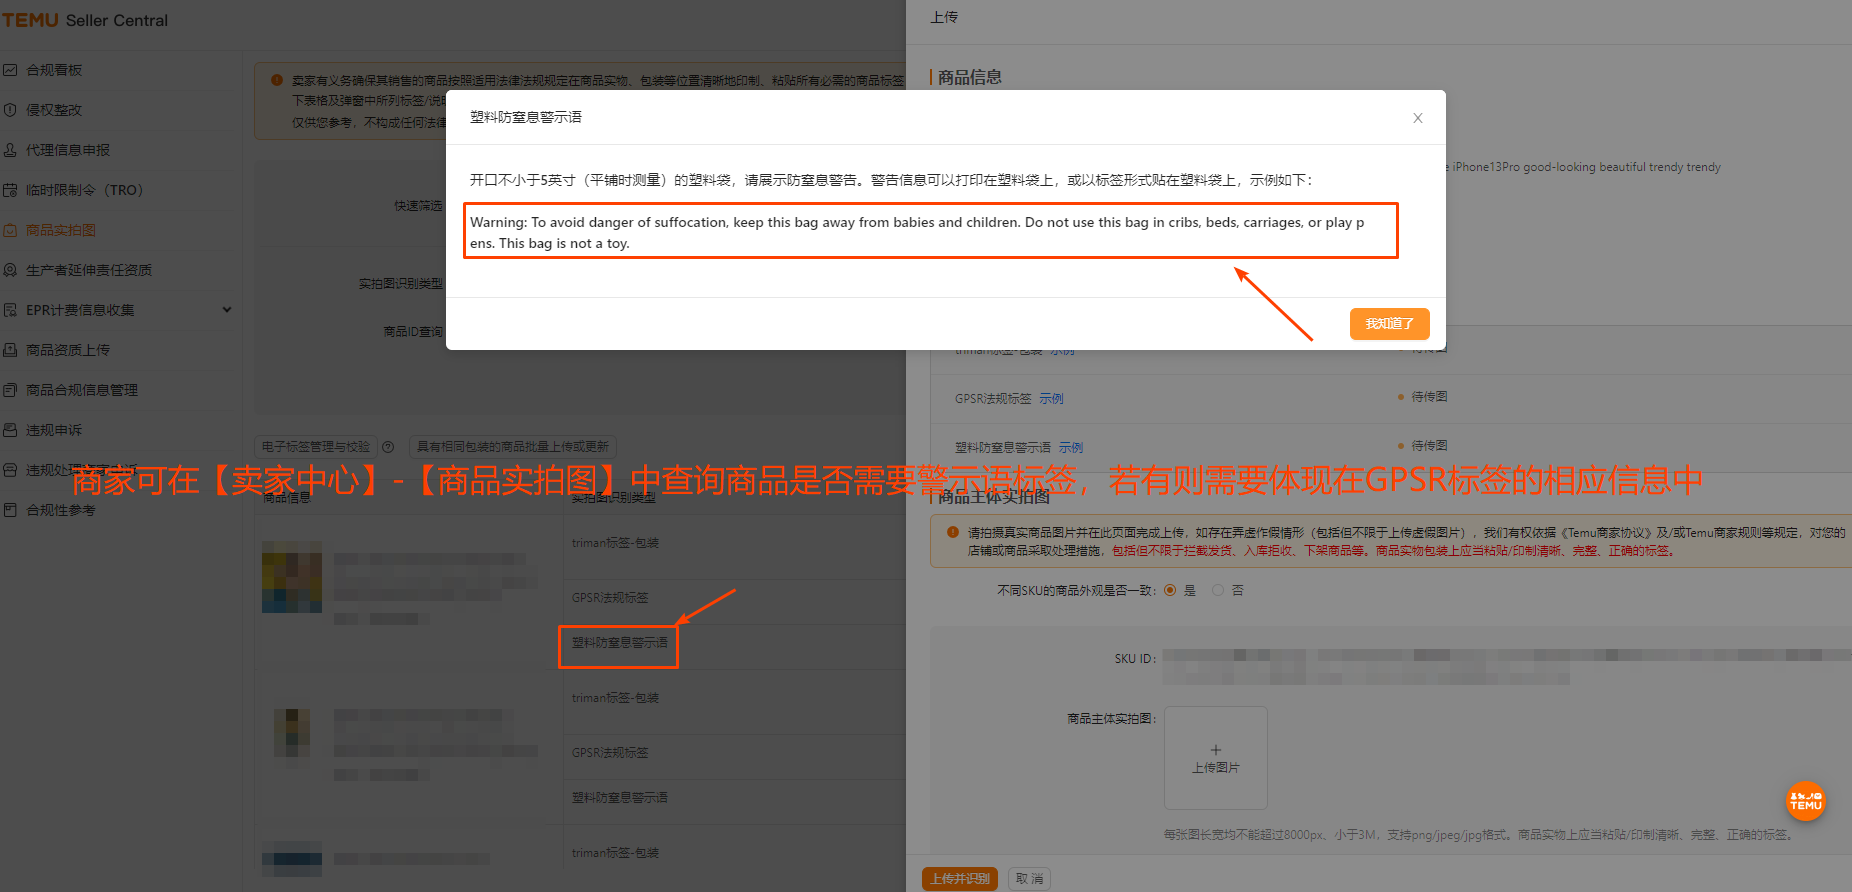Click the 商品信息 section heading in panel
Screen dimensions: 1852x892
[x=970, y=77]
